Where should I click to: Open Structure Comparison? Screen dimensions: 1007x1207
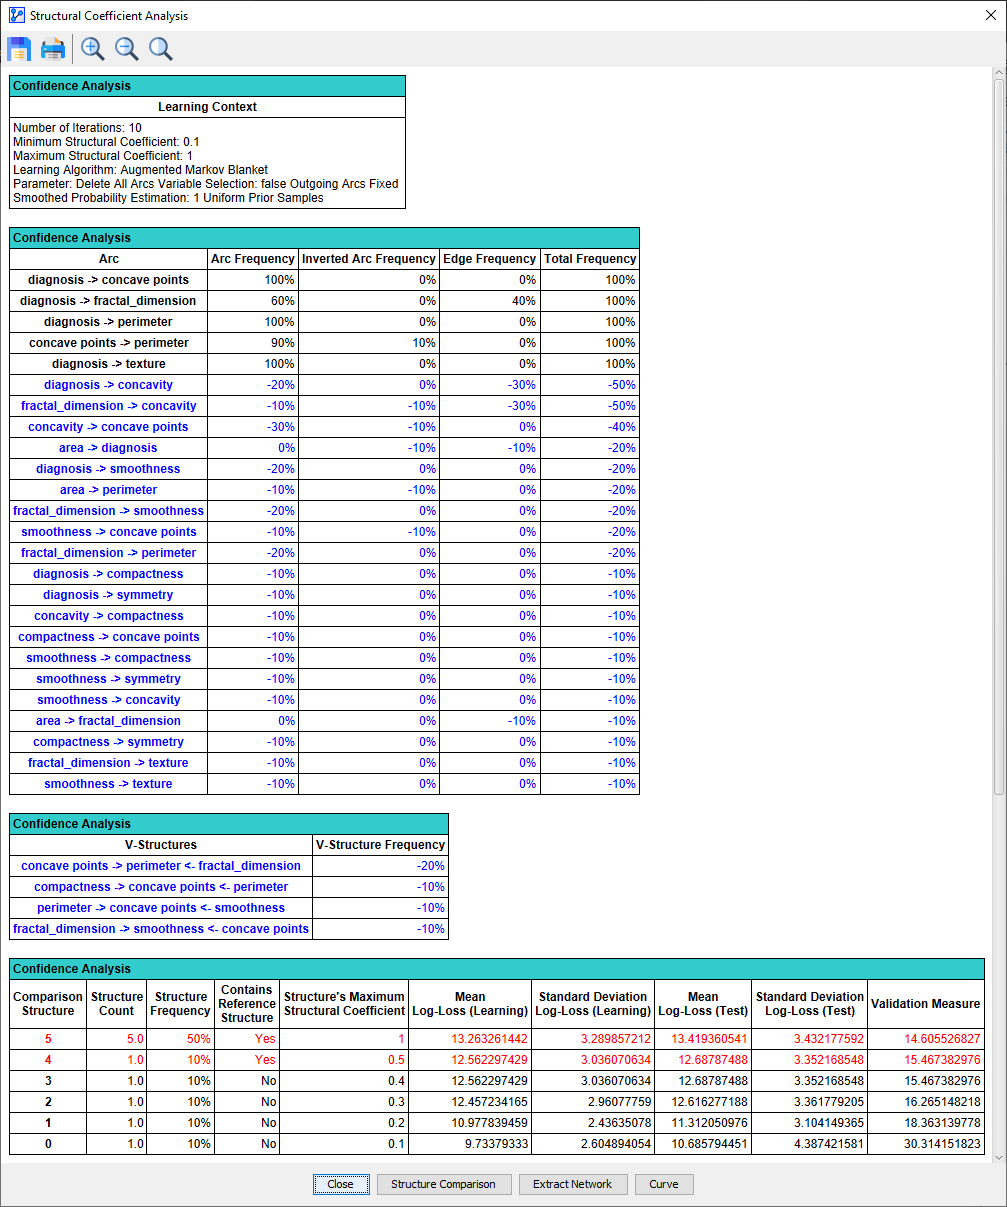point(443,1184)
